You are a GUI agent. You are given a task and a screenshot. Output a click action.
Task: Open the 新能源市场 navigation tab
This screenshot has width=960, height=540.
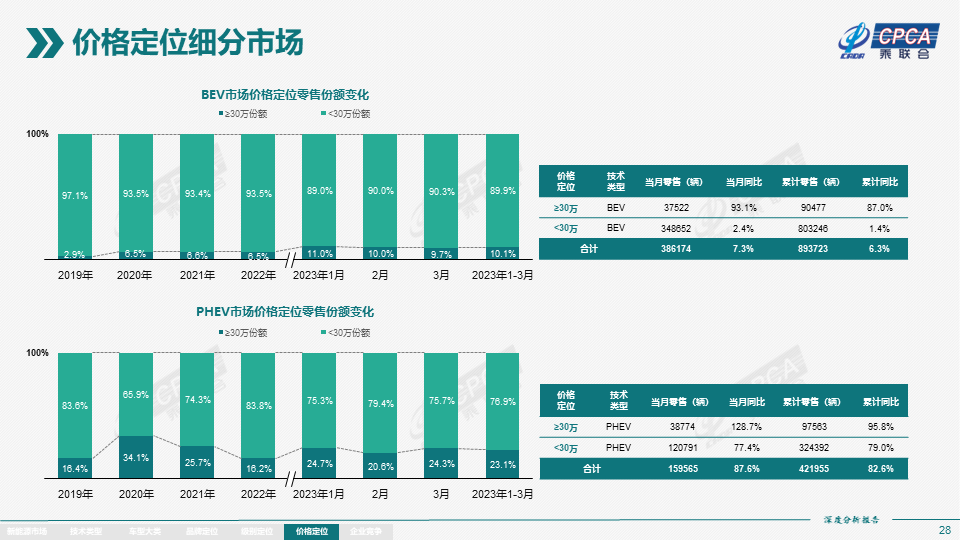pos(27,531)
